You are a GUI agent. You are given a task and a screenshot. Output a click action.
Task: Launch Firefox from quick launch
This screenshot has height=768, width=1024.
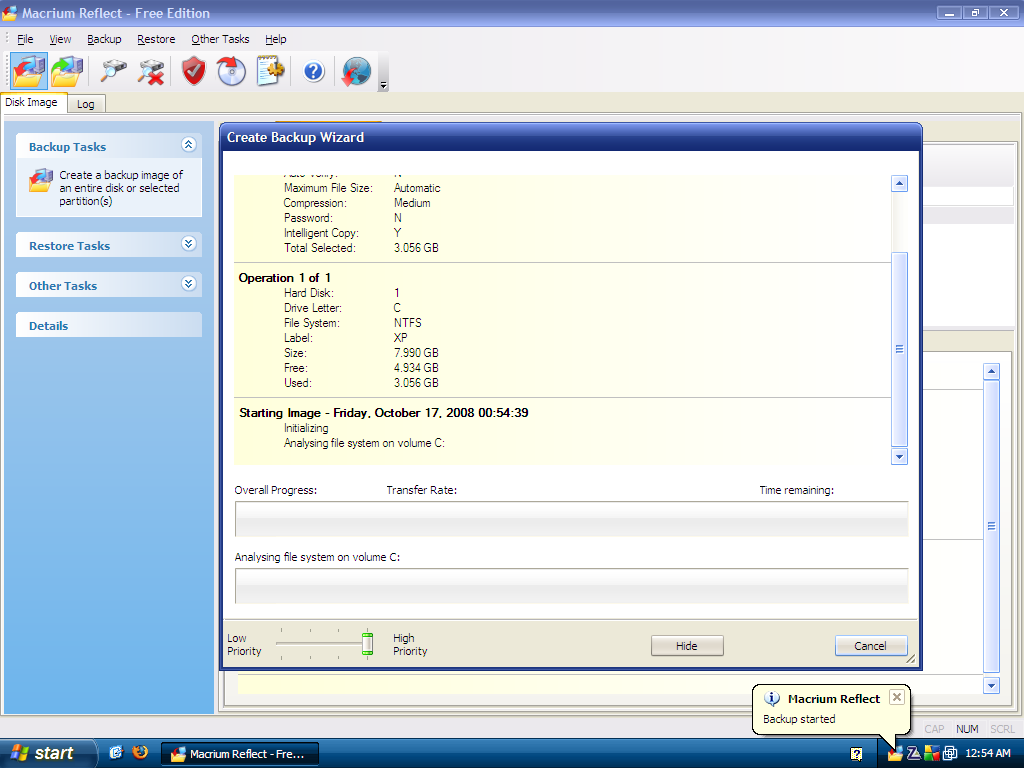point(140,753)
